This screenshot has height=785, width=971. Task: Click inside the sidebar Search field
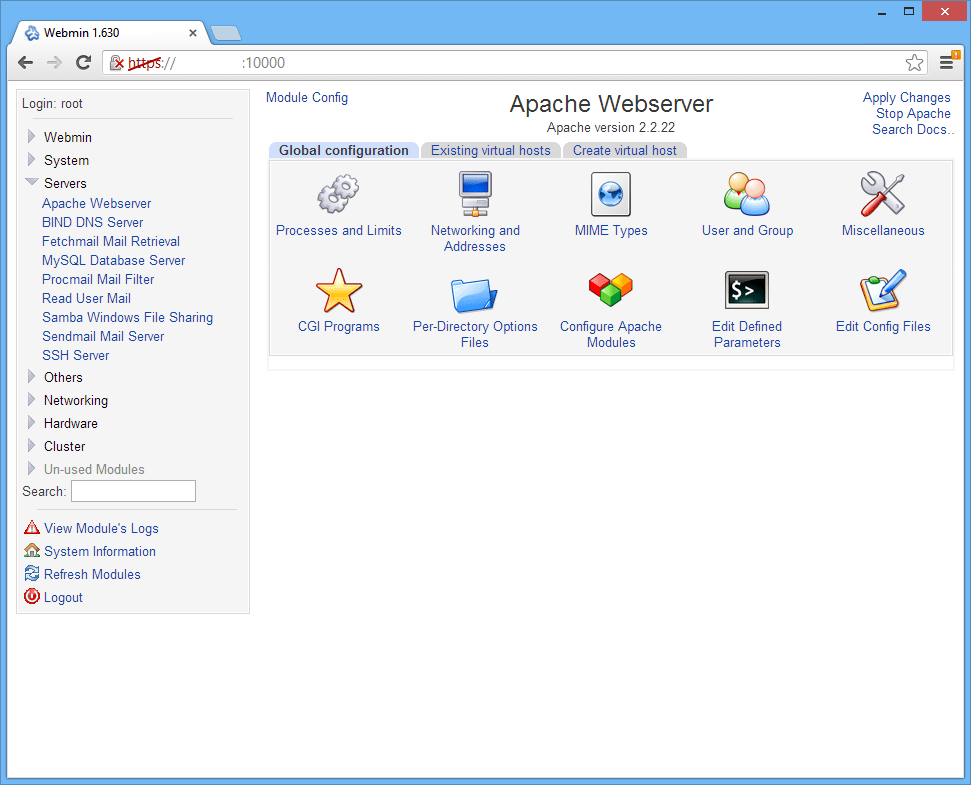point(133,491)
